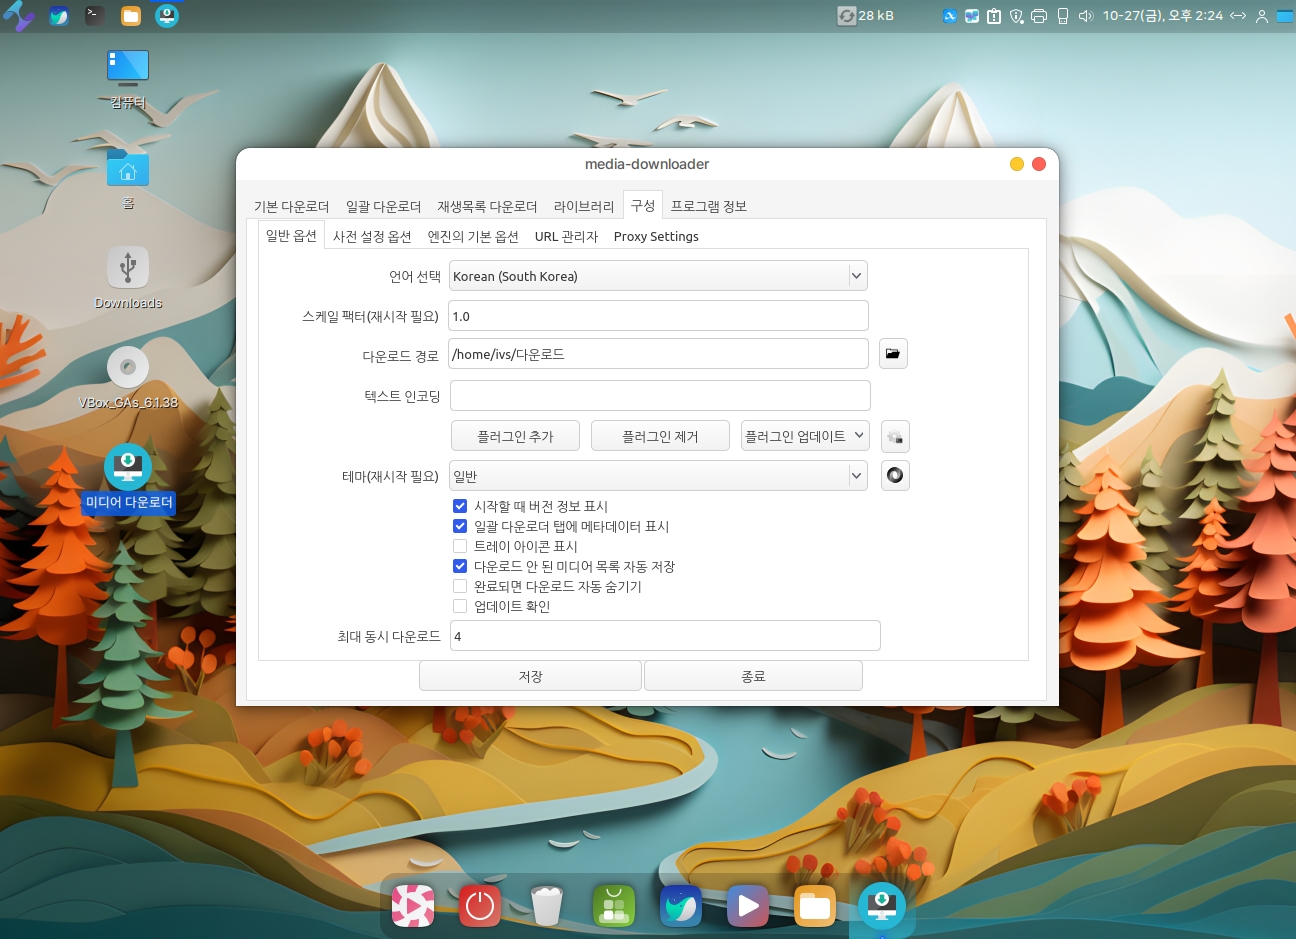1296x939 pixels.
Task: Open the Proxy Settings sub-tab
Action: pyautogui.click(x=656, y=237)
